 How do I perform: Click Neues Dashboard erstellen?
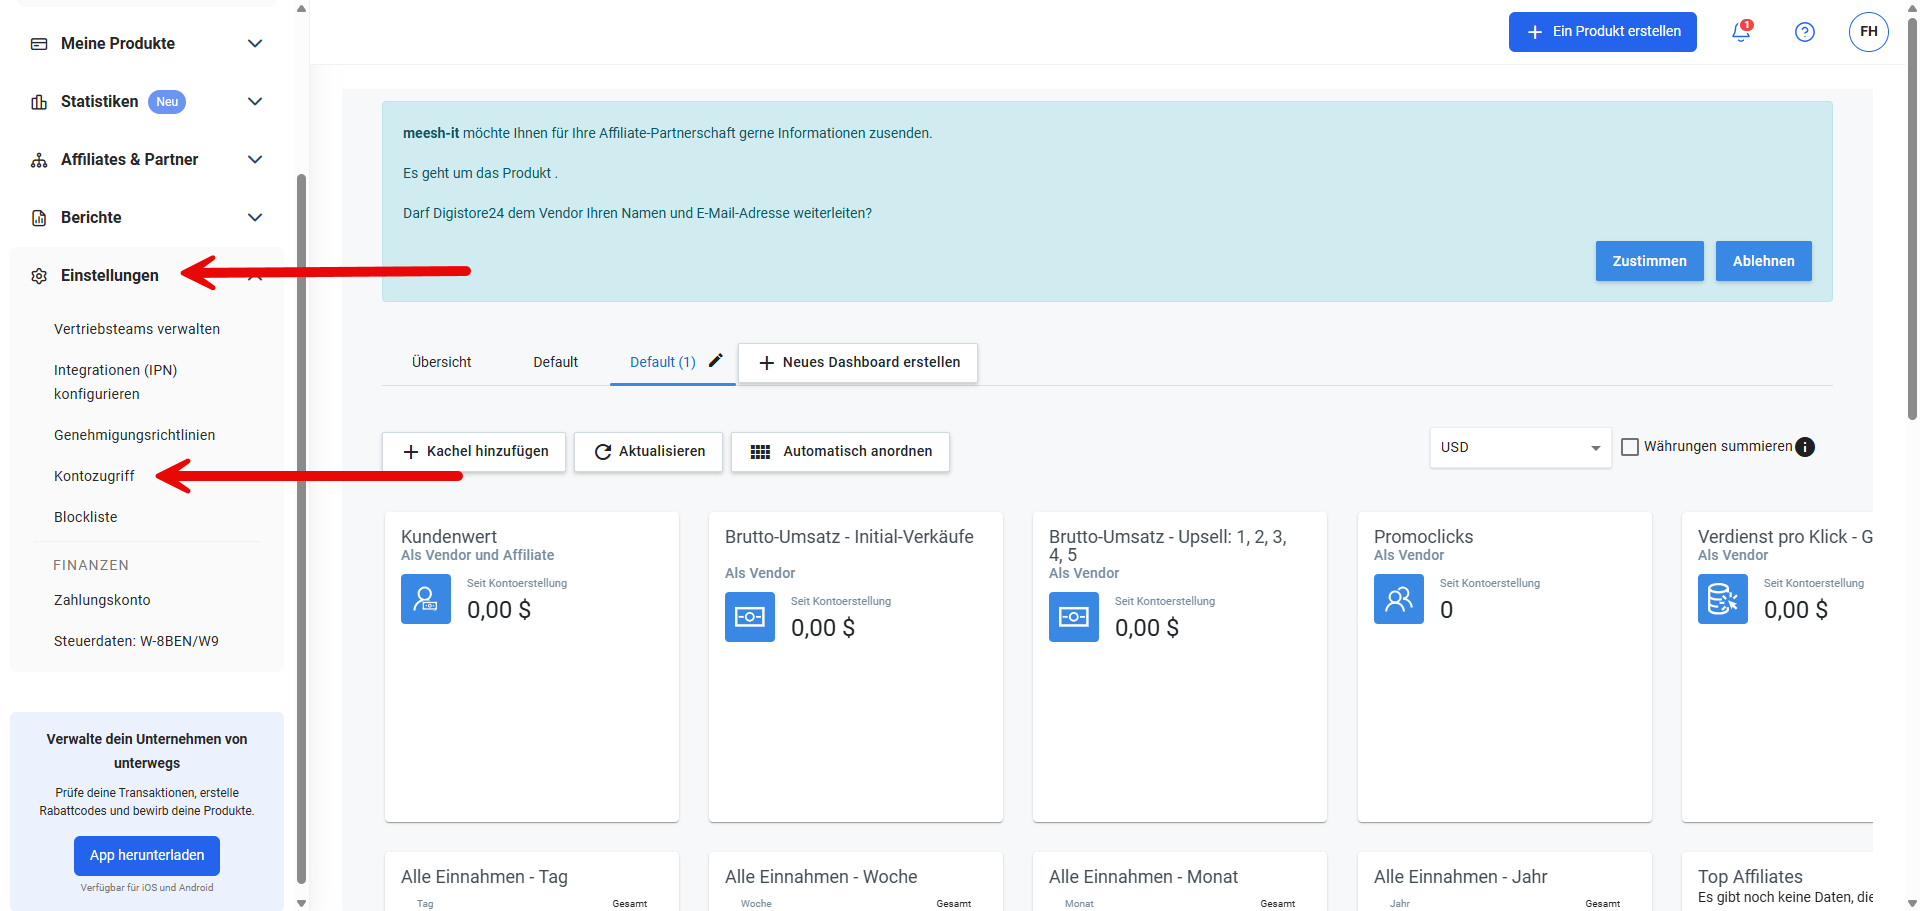[858, 362]
